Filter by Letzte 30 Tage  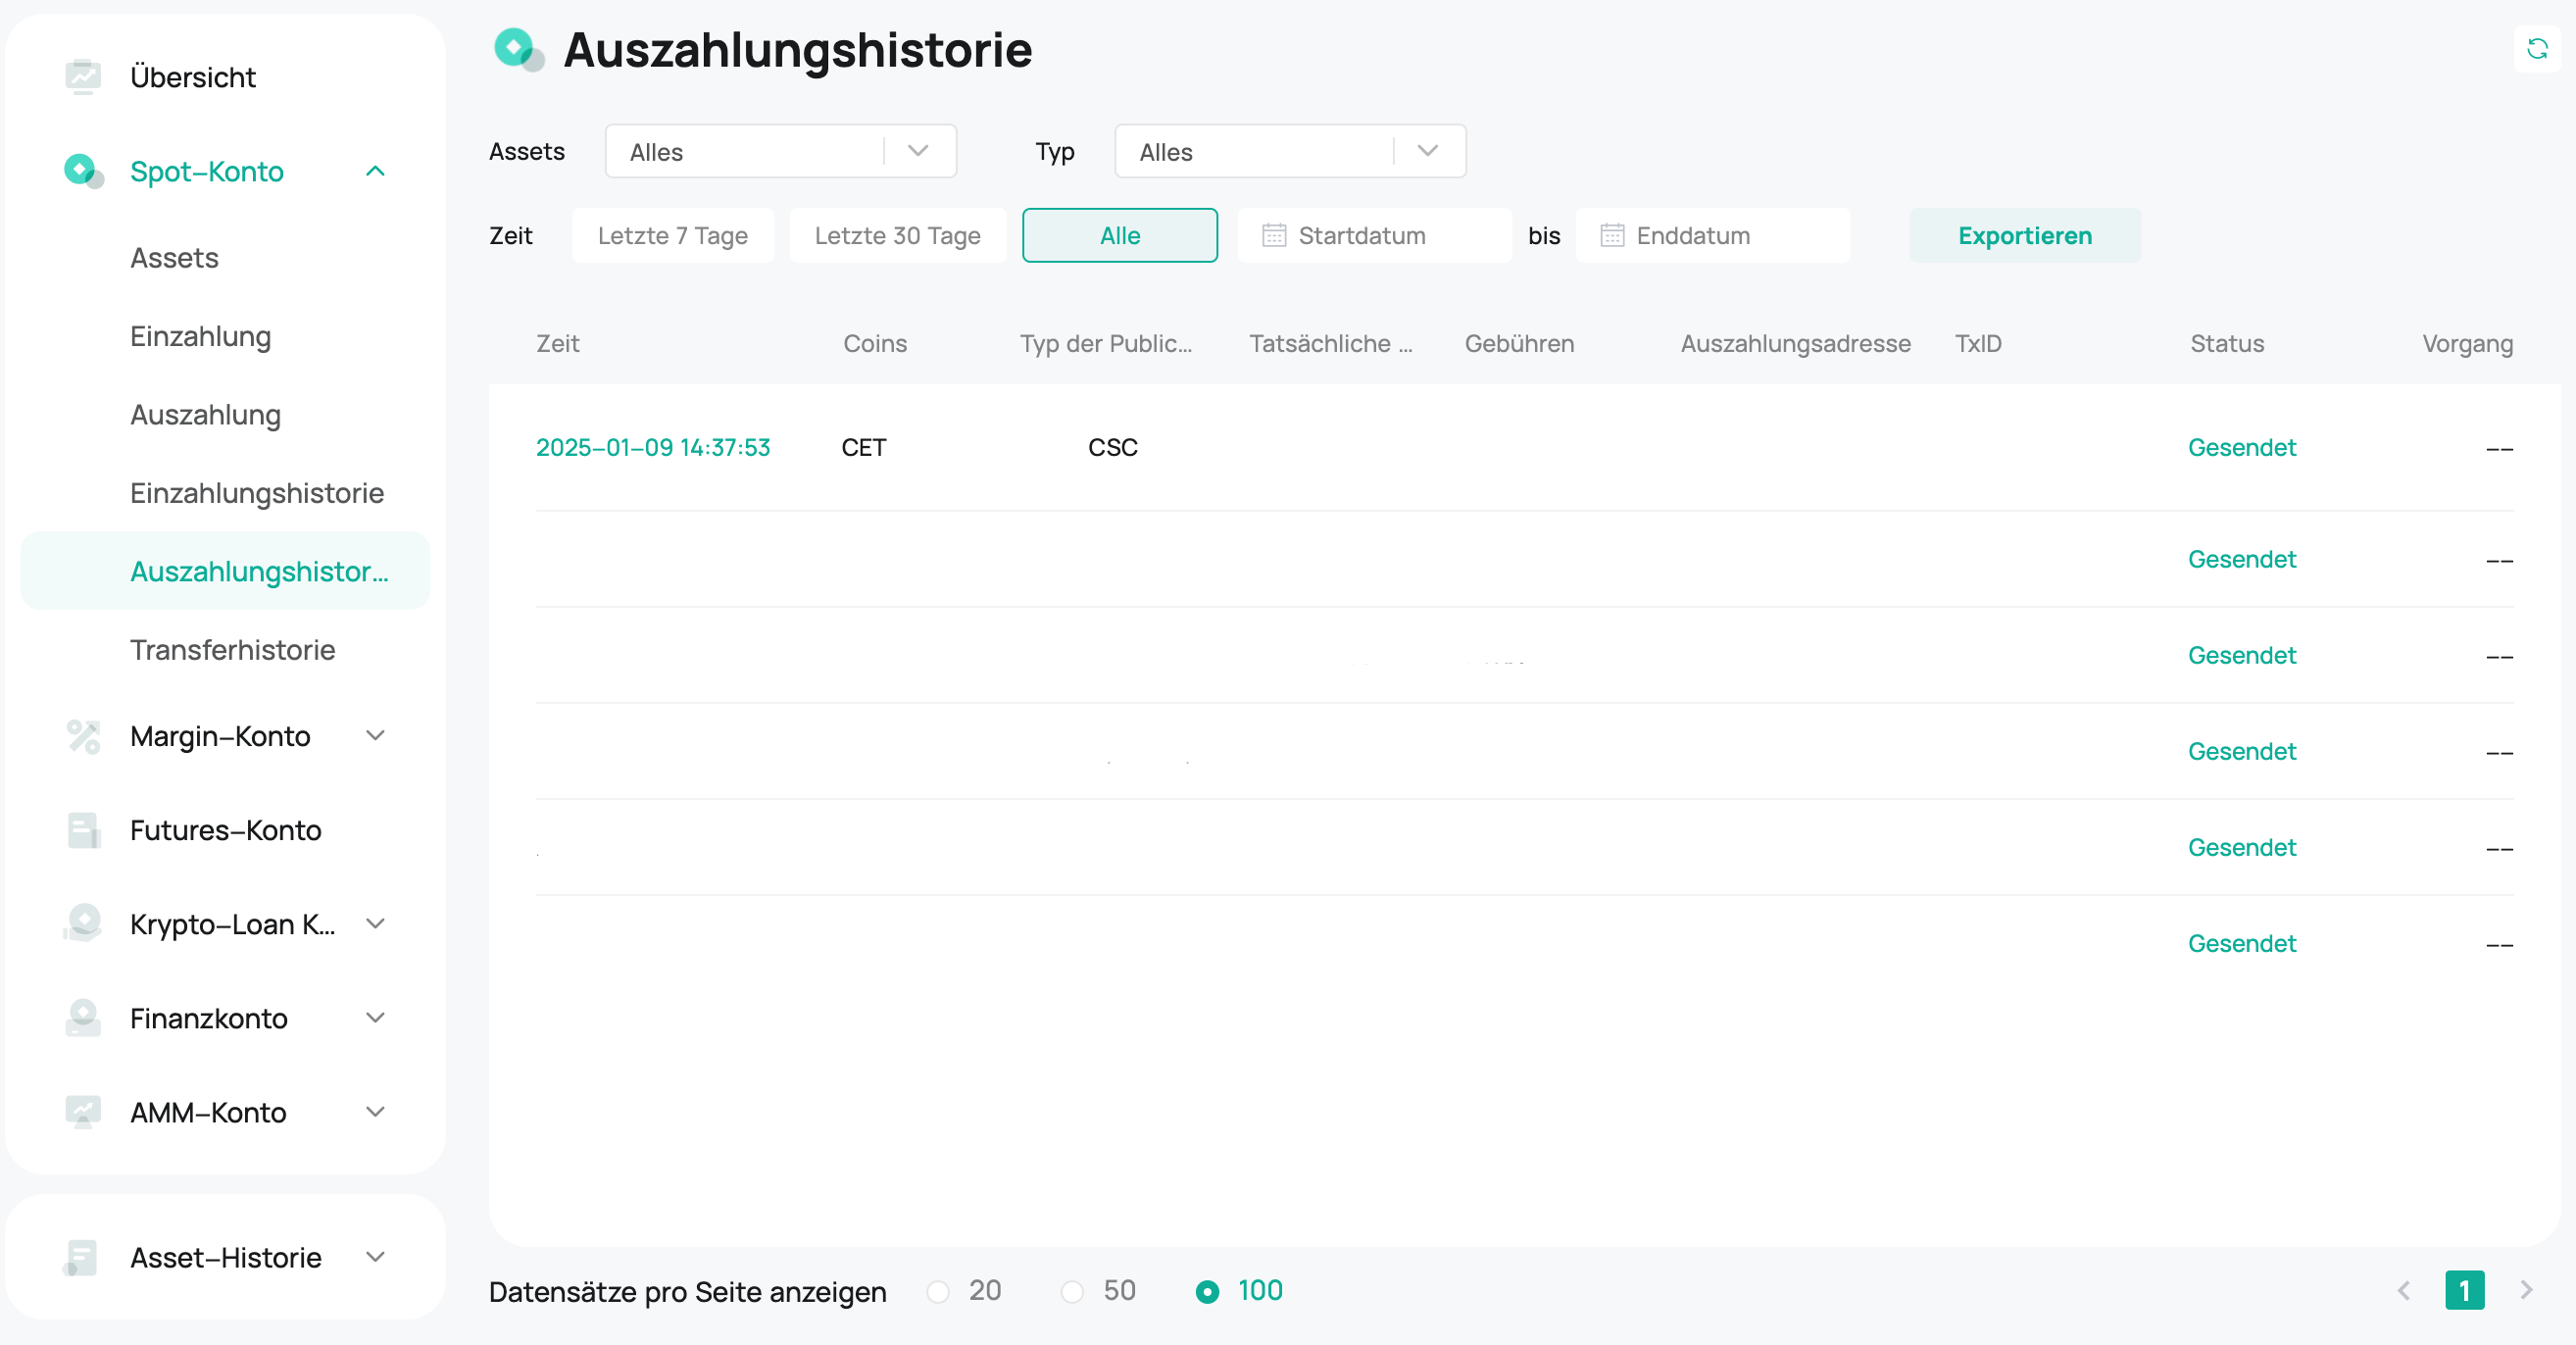(x=897, y=235)
